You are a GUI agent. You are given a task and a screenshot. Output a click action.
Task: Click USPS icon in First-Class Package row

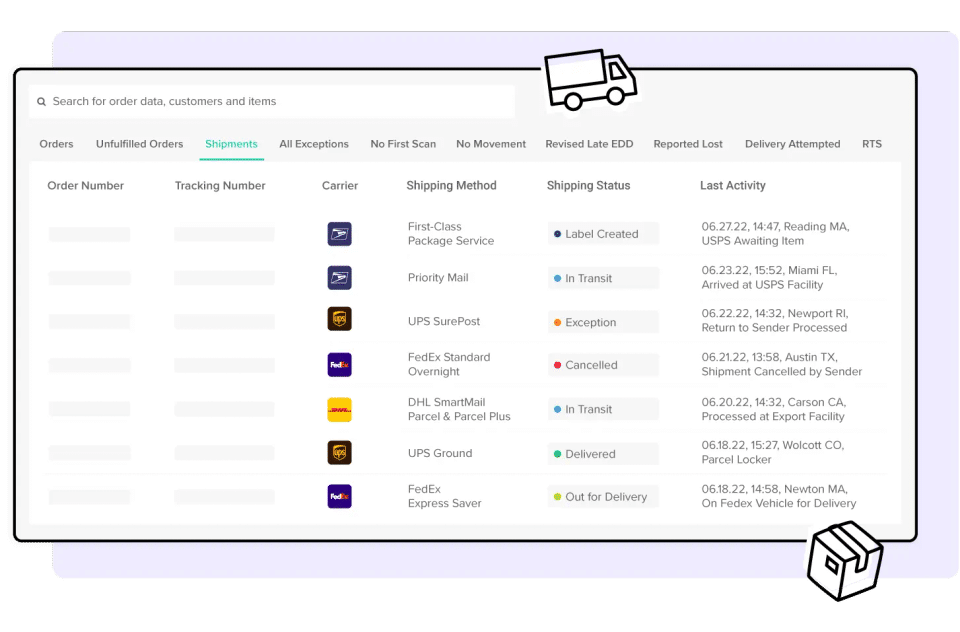(x=339, y=234)
